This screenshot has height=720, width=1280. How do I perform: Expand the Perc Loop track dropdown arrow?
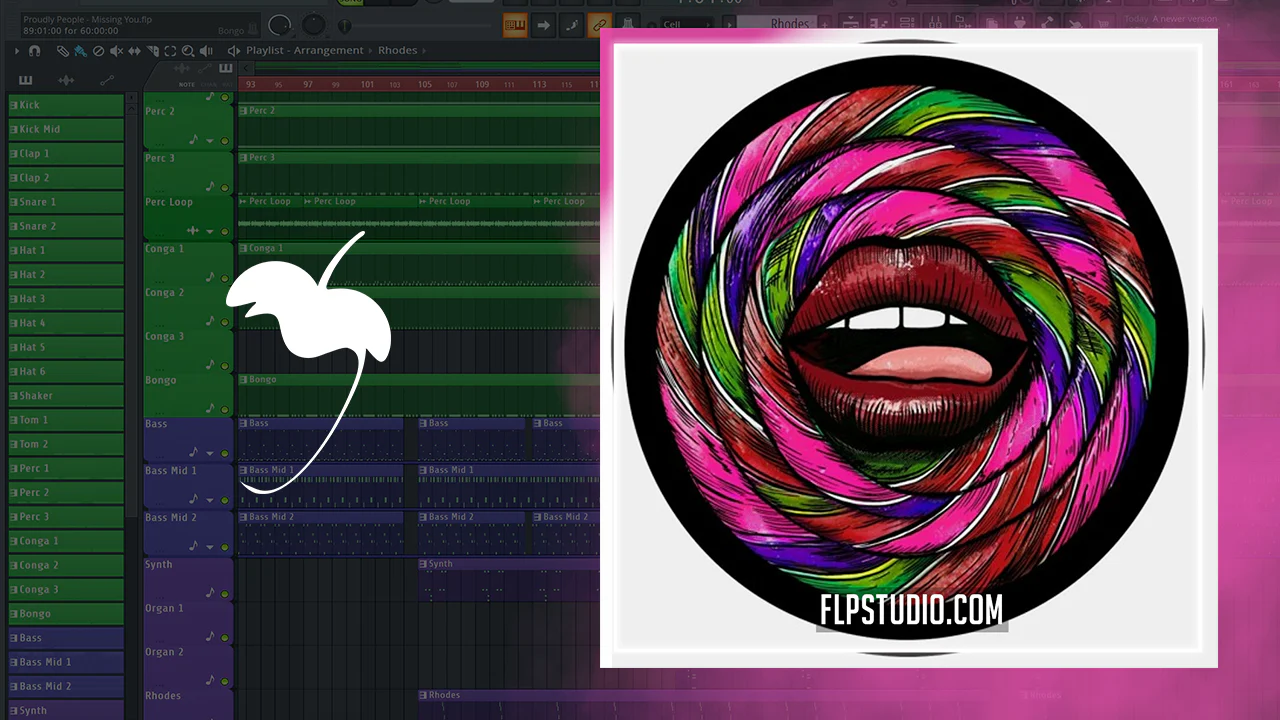click(210, 232)
